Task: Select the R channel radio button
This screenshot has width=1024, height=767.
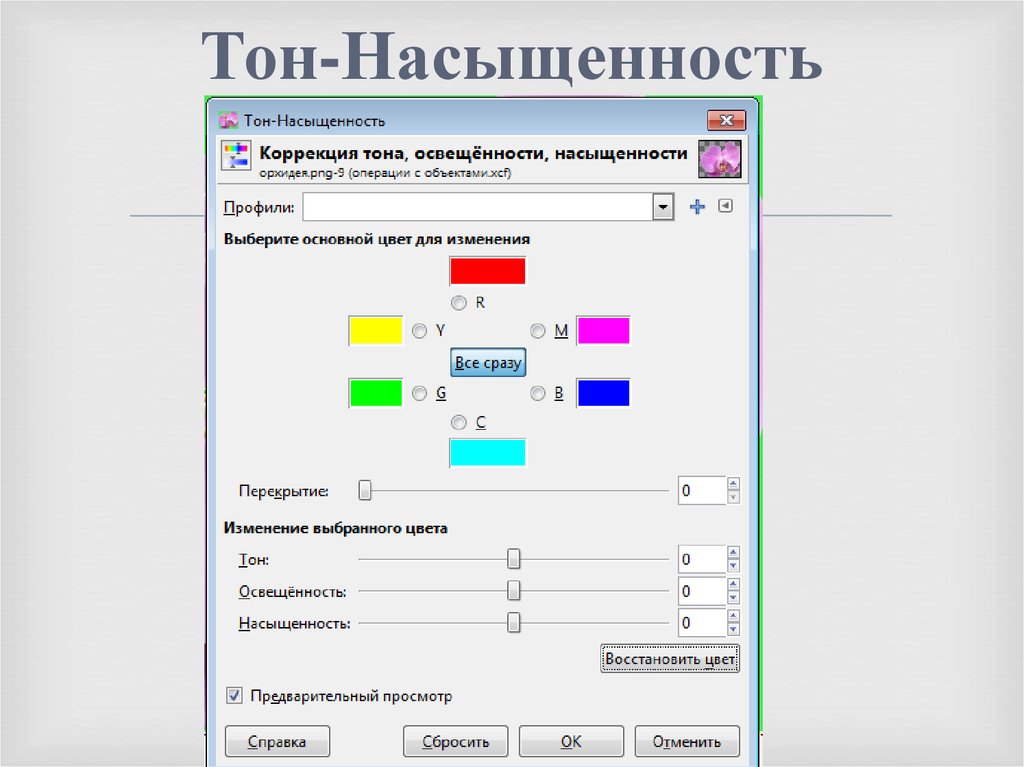Action: tap(459, 302)
